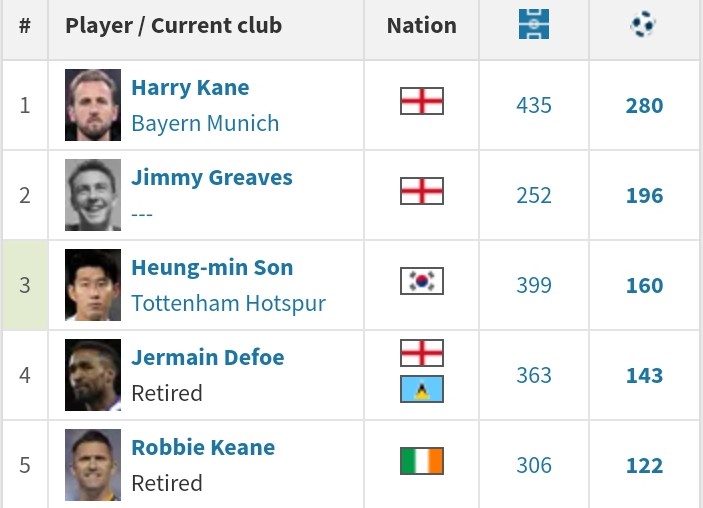The height and width of the screenshot is (508, 703).
Task: Click Harry Kane's portrait thumbnail
Action: pyautogui.click(x=93, y=105)
